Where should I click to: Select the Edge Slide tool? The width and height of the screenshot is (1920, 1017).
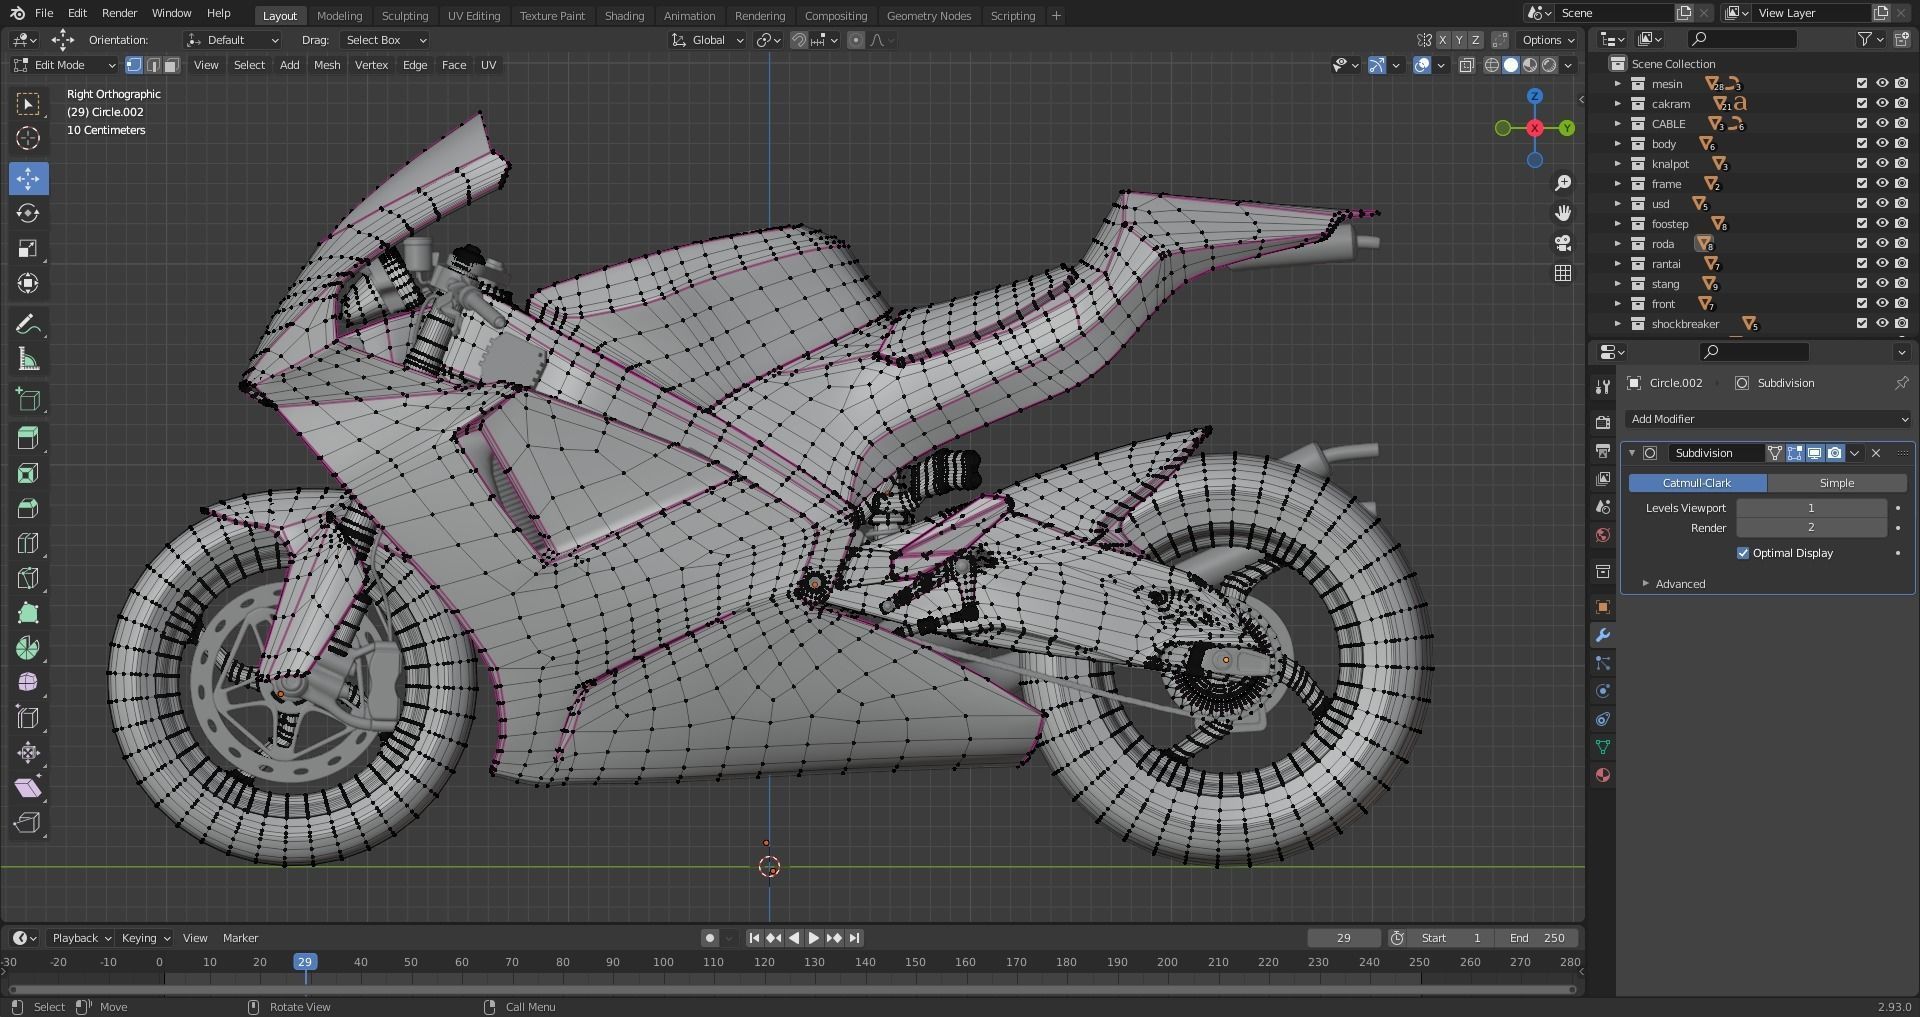pos(28,718)
